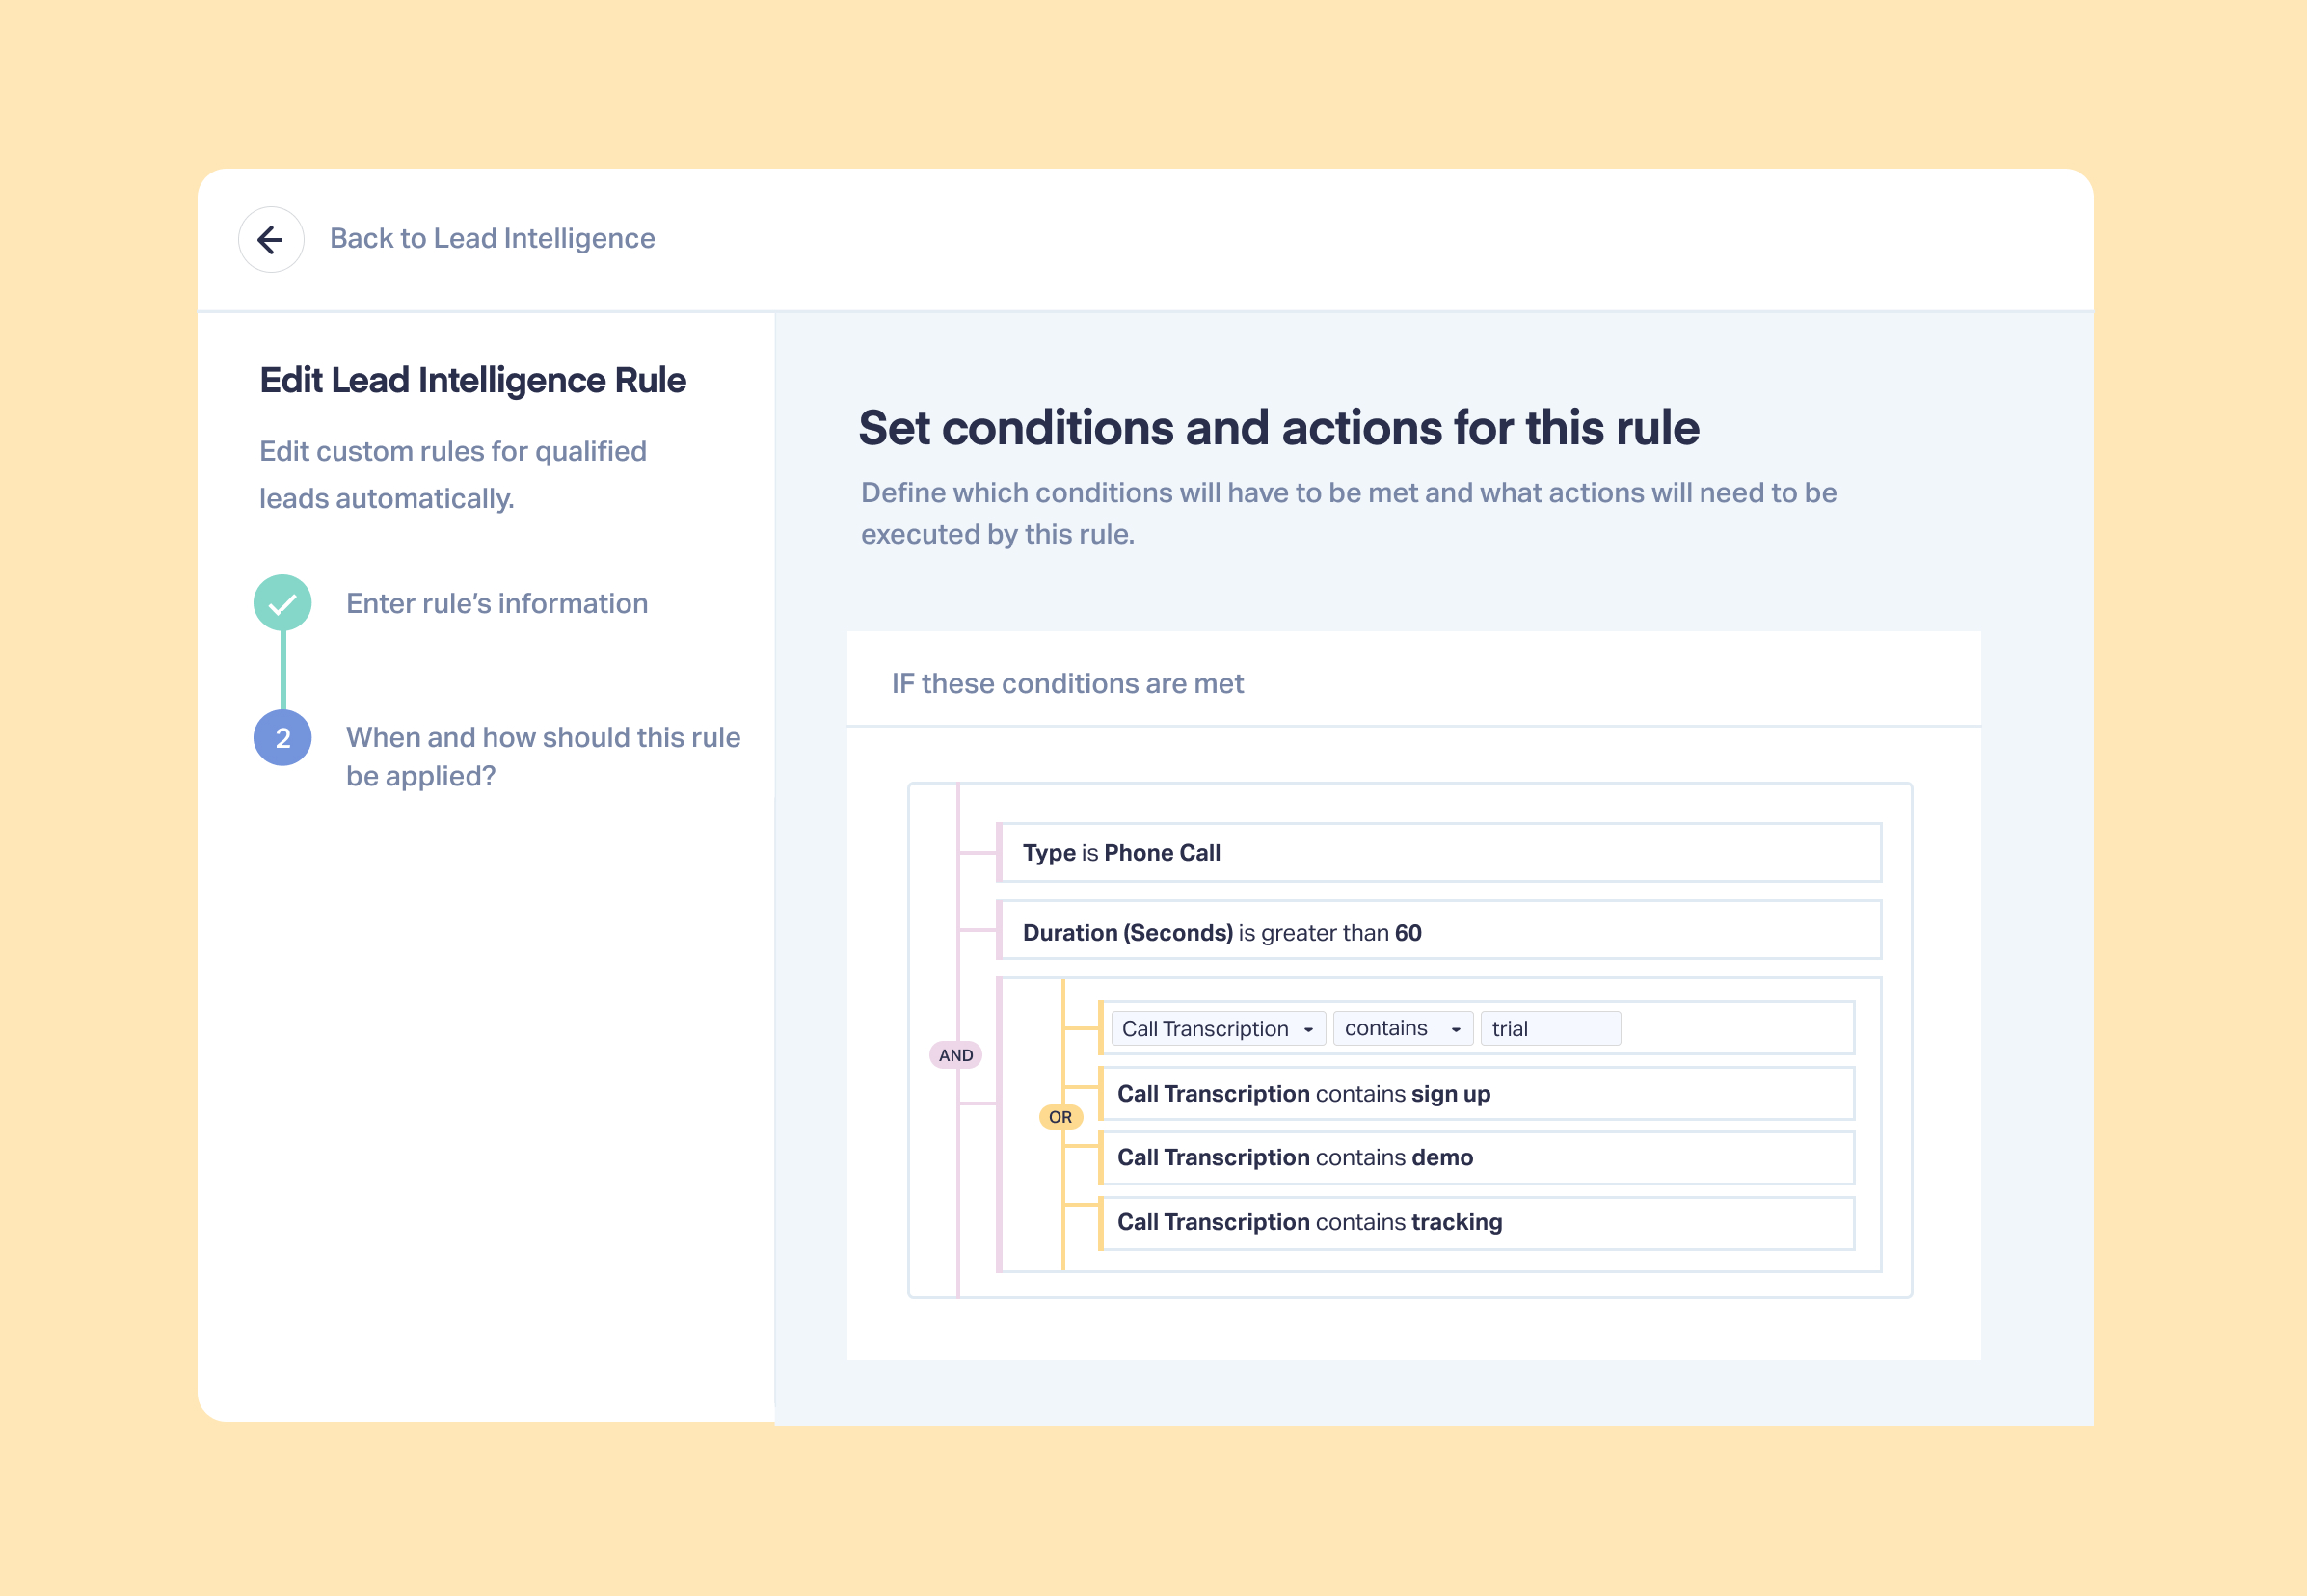
Task: Select the step 2 circle icon
Action: [x=283, y=738]
